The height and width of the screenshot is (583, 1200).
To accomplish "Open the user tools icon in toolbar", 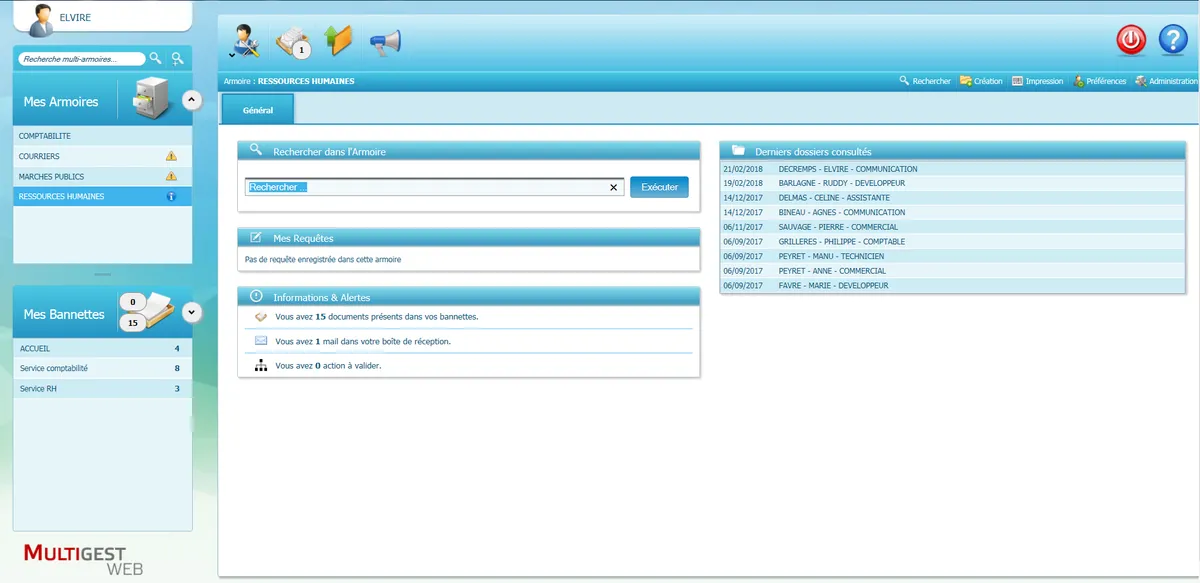I will click(x=243, y=41).
